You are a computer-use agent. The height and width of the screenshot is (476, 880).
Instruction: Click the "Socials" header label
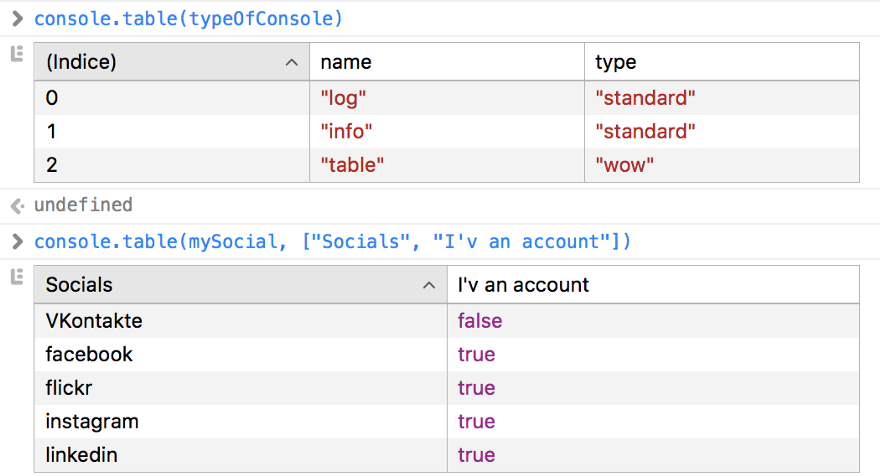pyautogui.click(x=79, y=285)
